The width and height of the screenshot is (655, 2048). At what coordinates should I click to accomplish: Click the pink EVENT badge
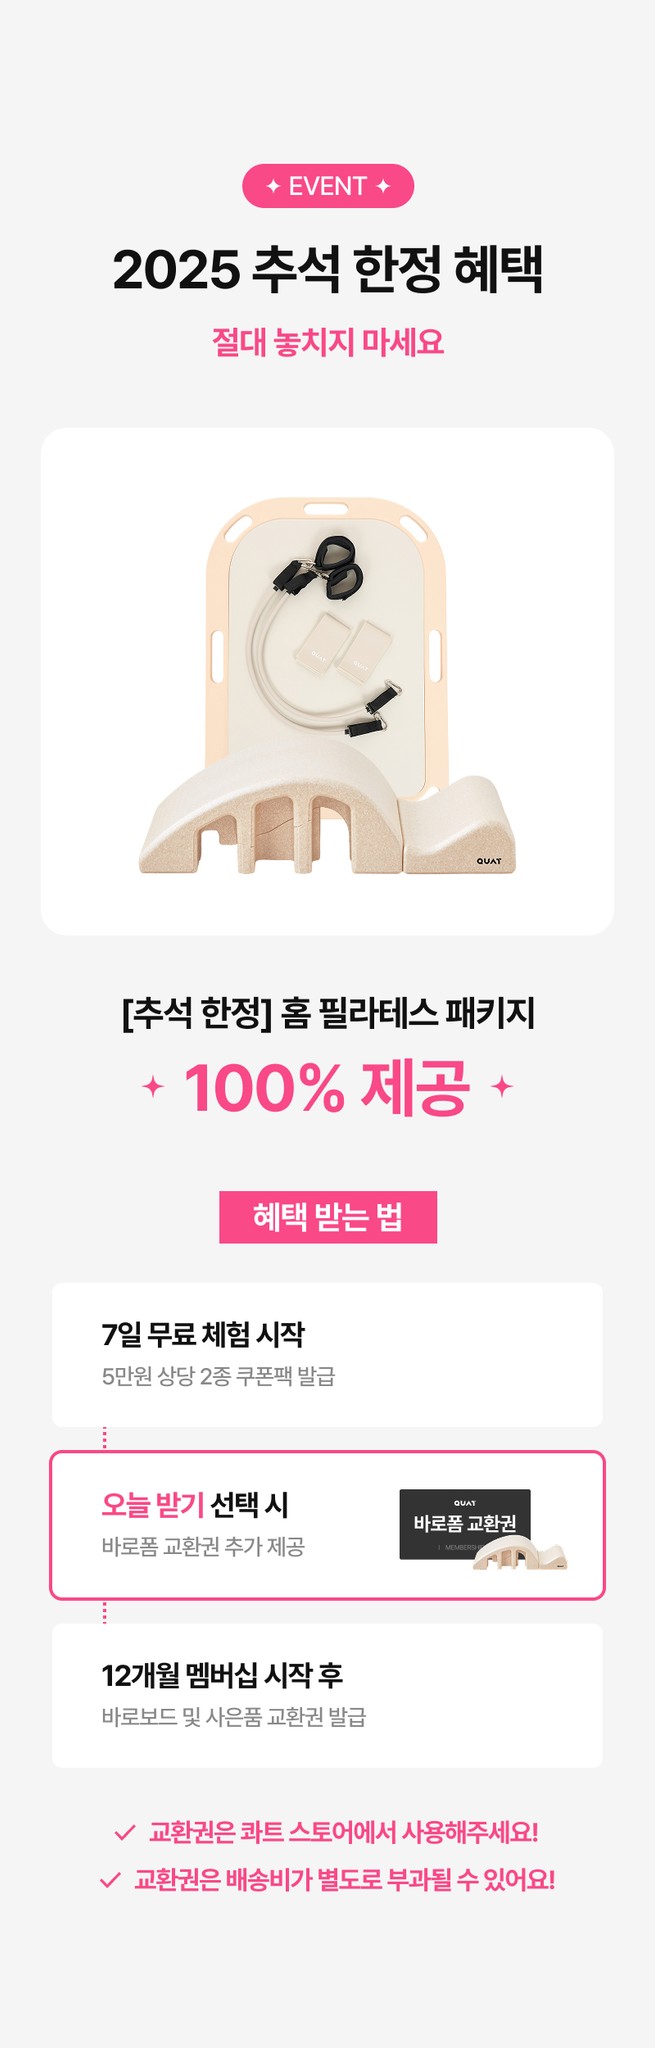[327, 186]
